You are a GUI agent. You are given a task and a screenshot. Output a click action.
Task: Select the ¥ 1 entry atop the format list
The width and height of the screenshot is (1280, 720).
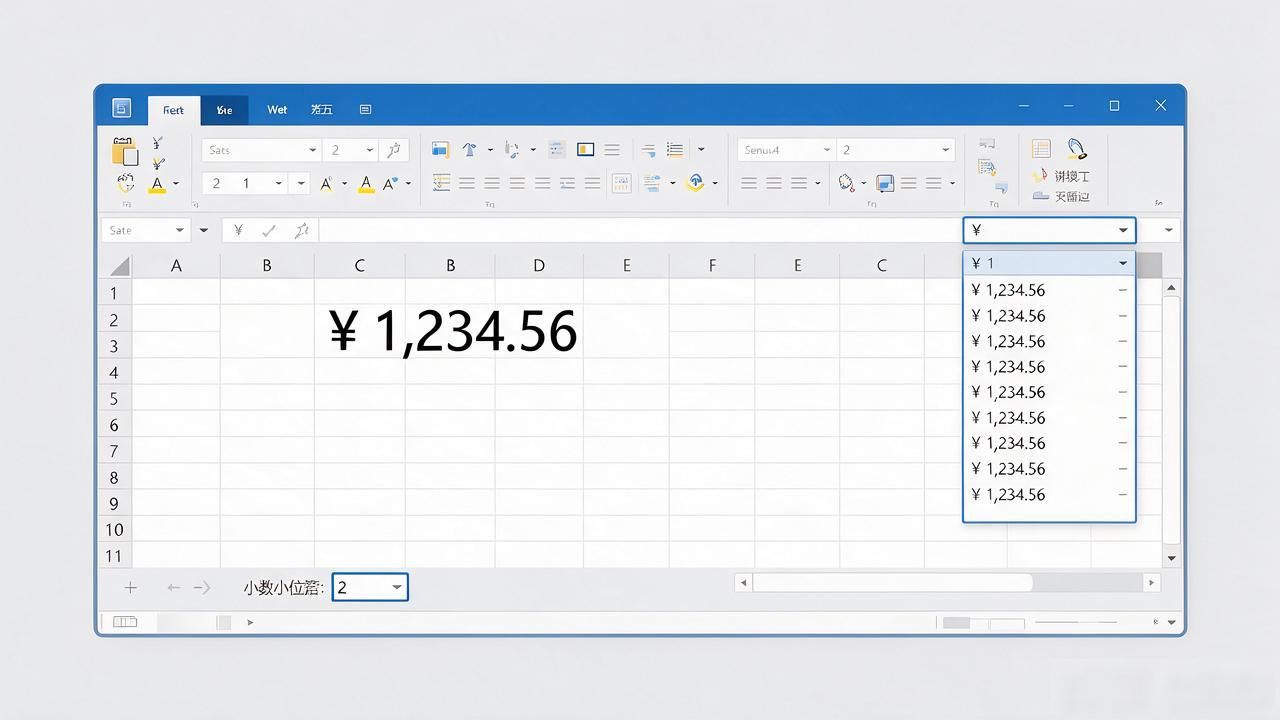point(1049,263)
